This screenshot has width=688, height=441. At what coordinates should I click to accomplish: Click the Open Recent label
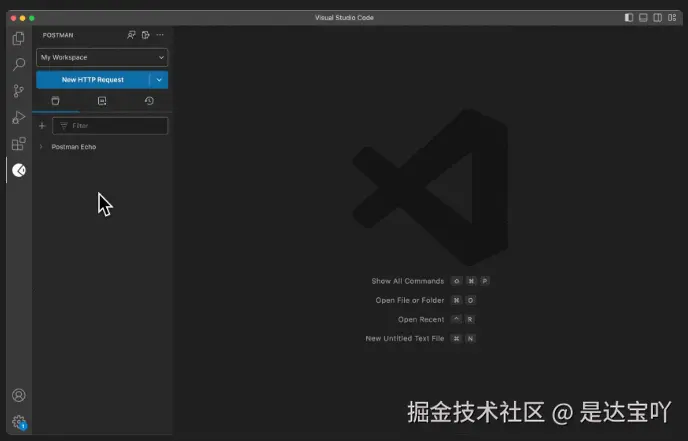point(421,319)
